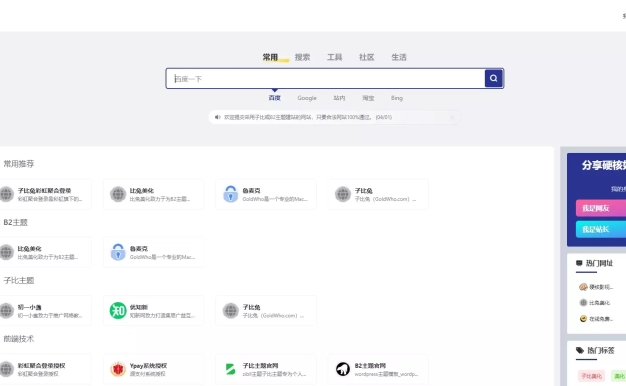This screenshot has width=626, height=386.
Task: Click the zibll主题 description under 子比主题官网
Action: pyautogui.click(x=274, y=374)
